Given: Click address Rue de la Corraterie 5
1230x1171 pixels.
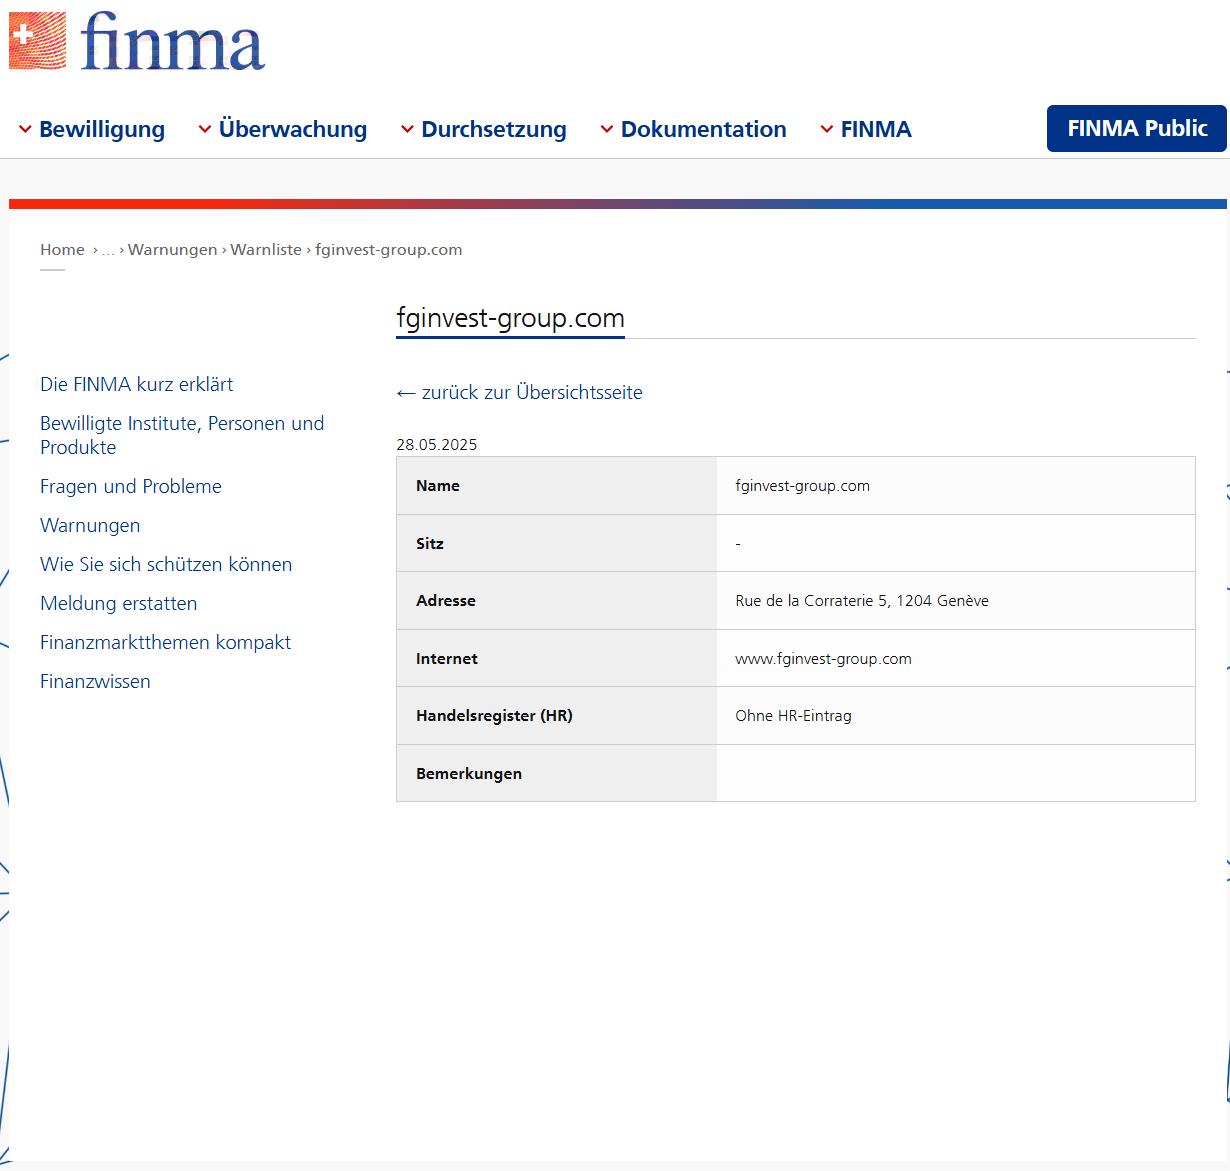Looking at the screenshot, I should (x=862, y=601).
